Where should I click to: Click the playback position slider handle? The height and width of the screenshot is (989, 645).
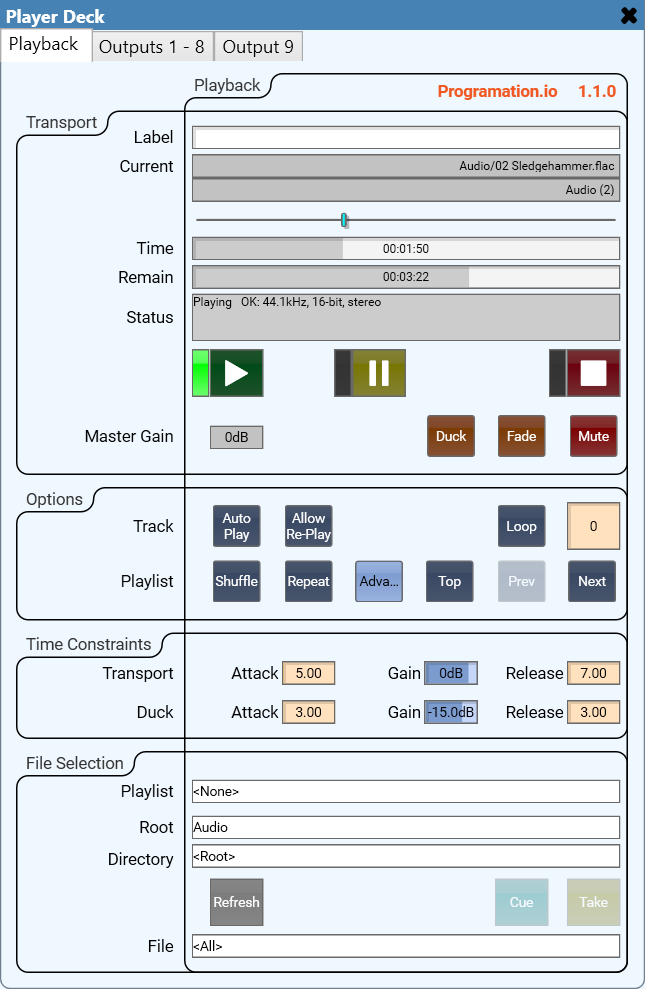click(344, 220)
